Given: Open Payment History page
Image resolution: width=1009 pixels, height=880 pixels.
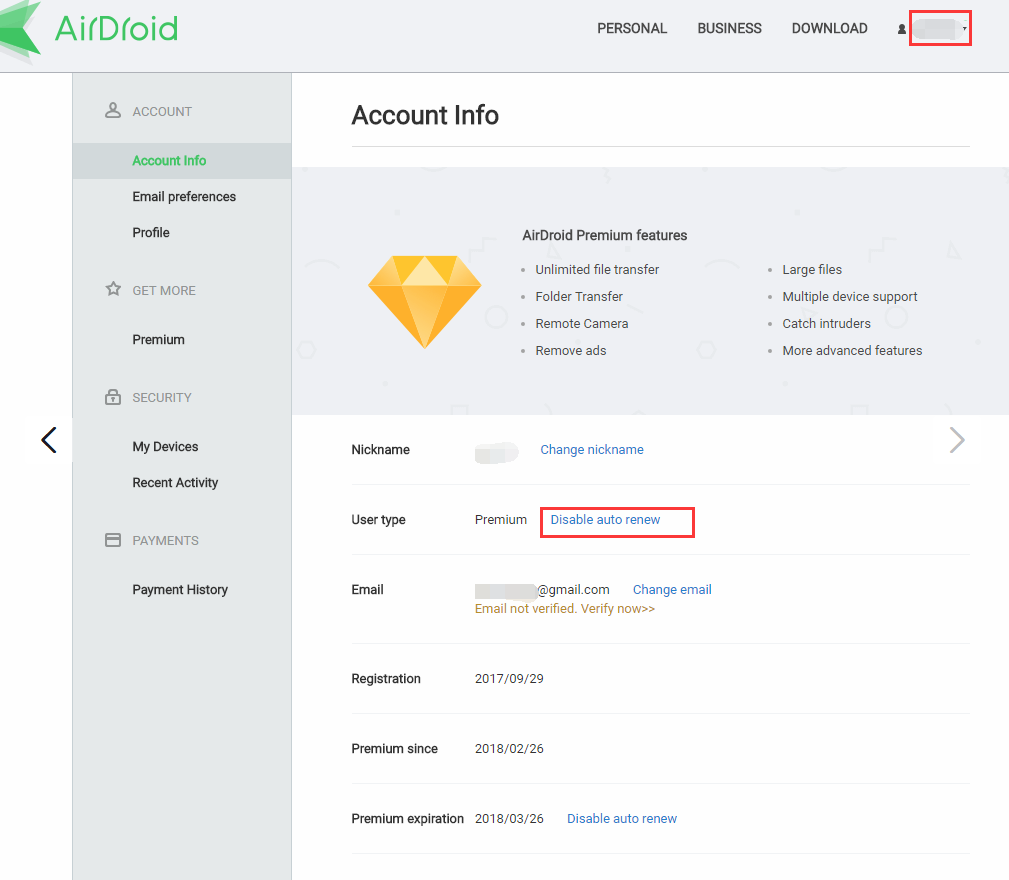Looking at the screenshot, I should (x=180, y=589).
